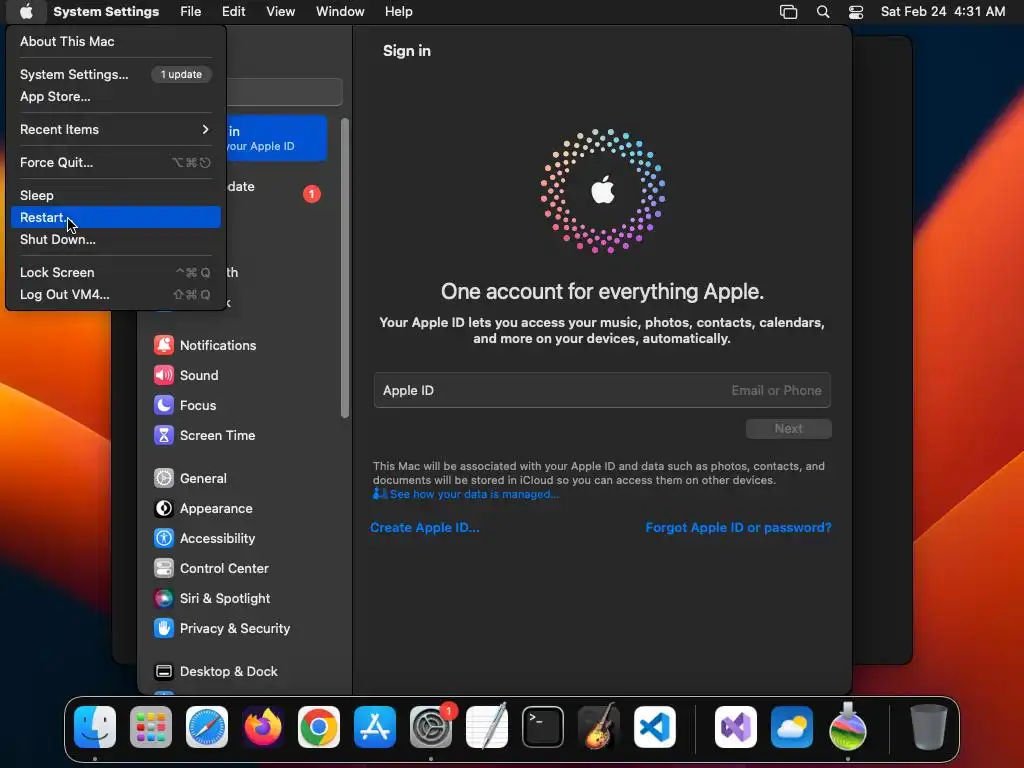Viewport: 1024px width, 768px height.
Task: Select Restart... in the Apple menu
Action: pos(116,217)
